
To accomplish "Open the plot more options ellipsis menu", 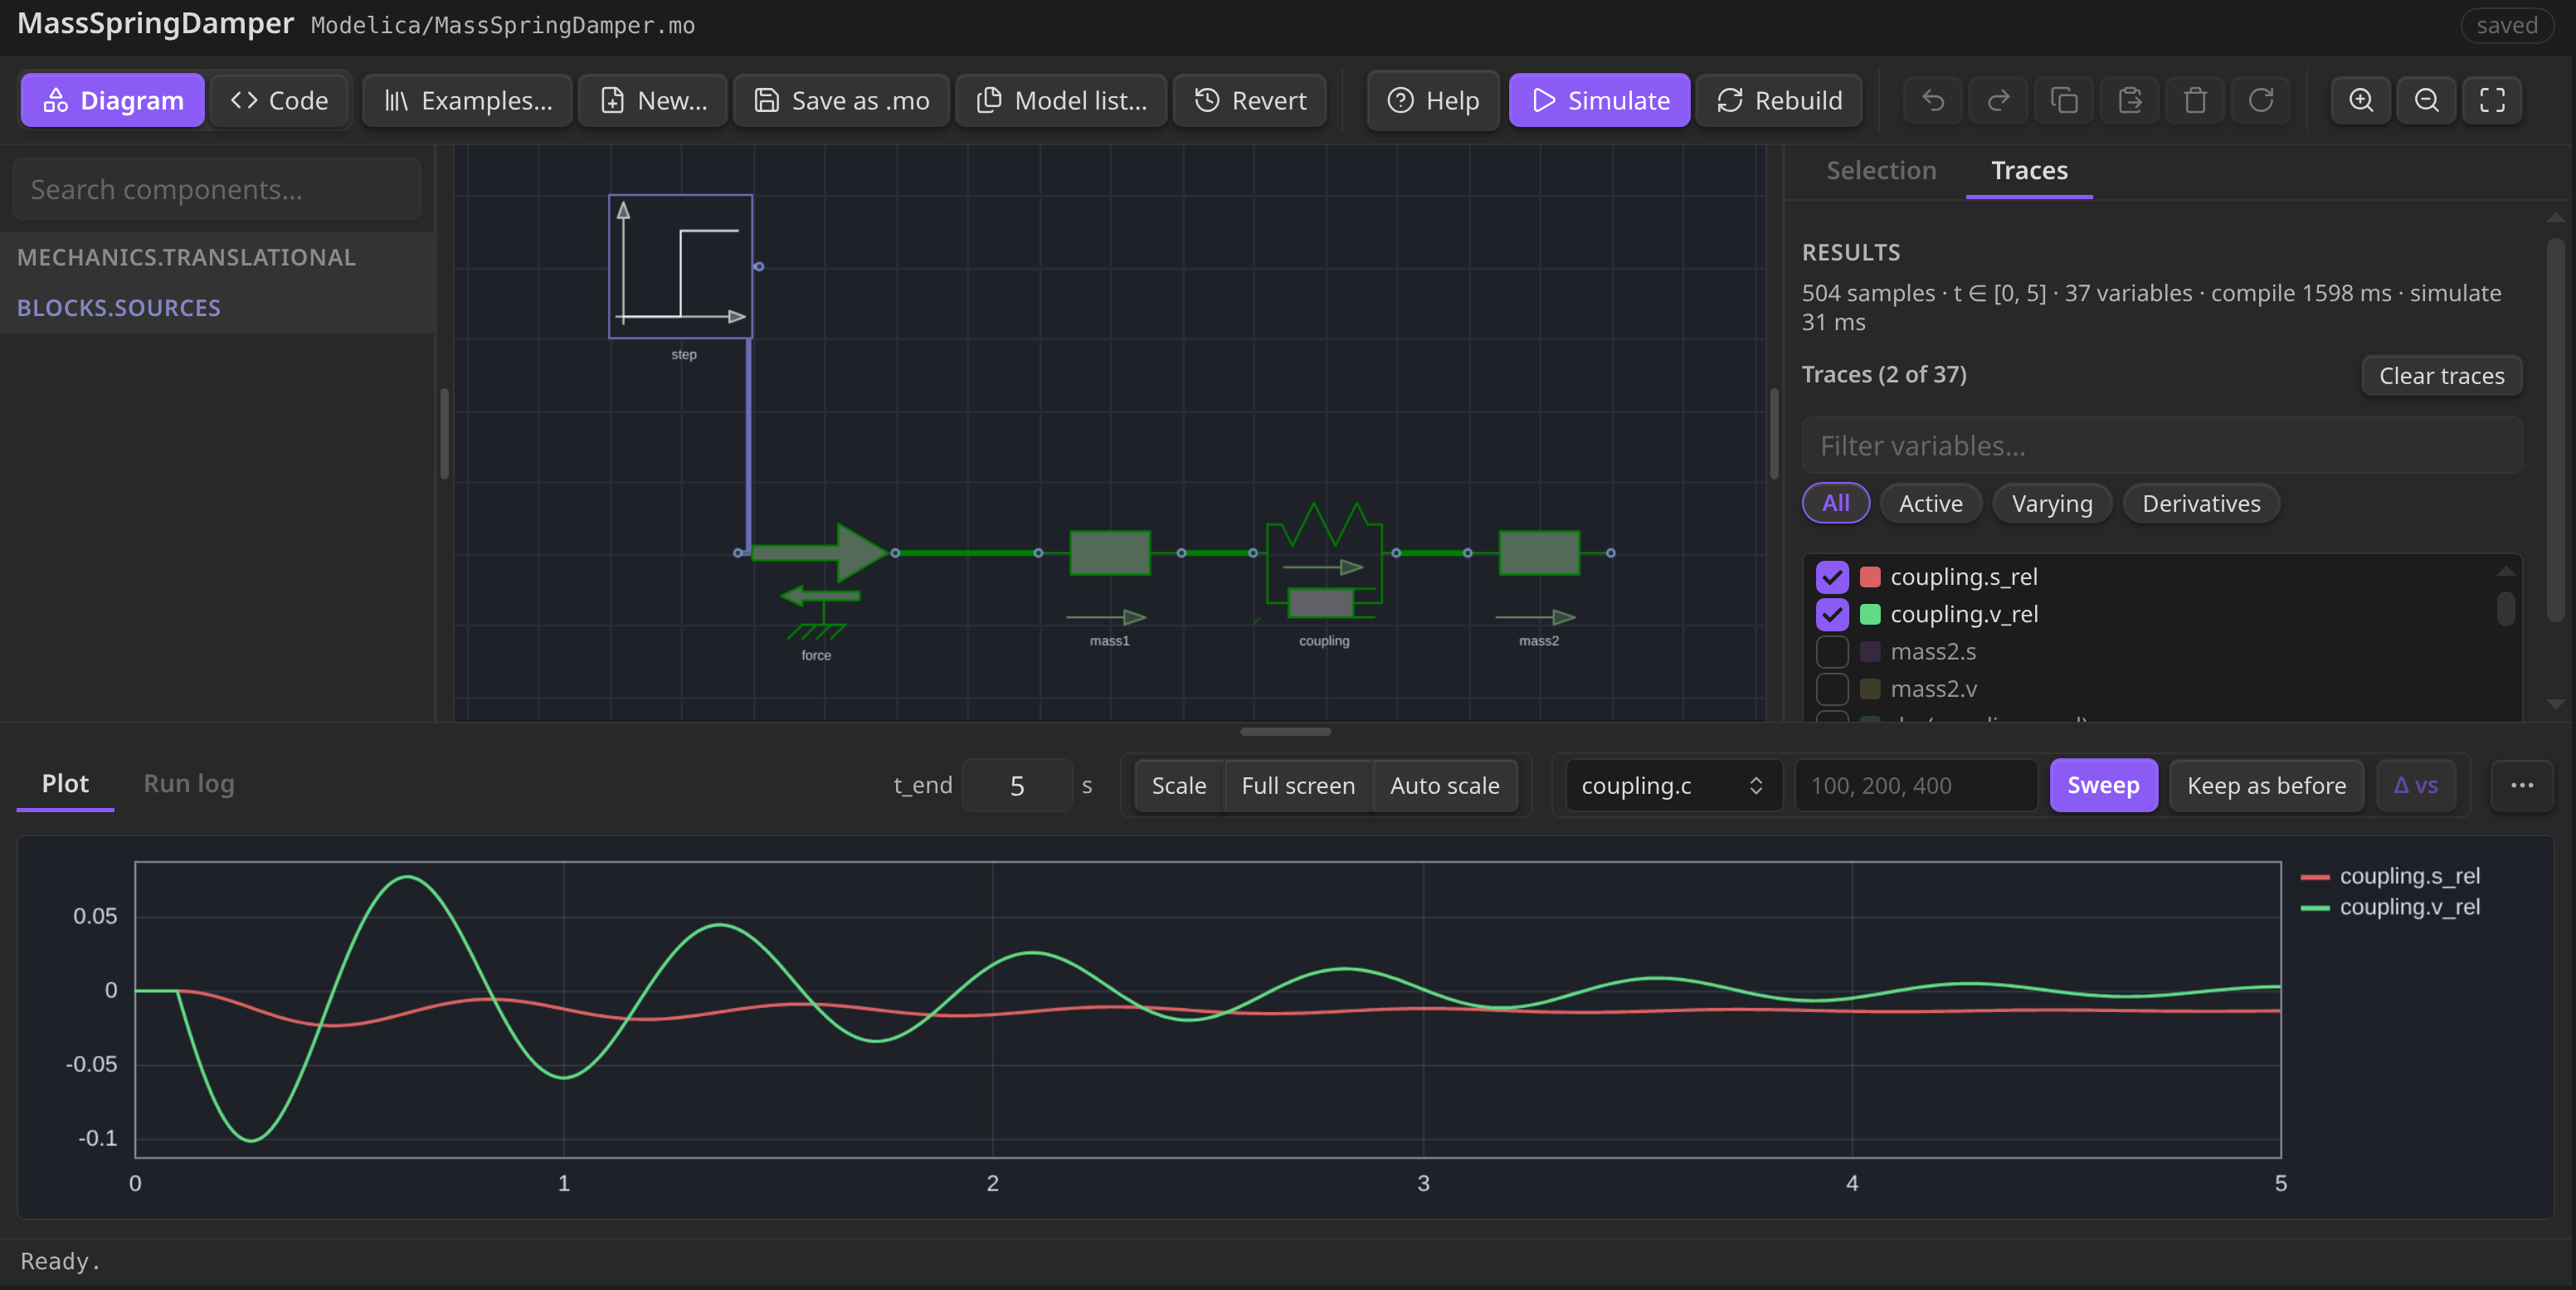I will coord(2522,785).
